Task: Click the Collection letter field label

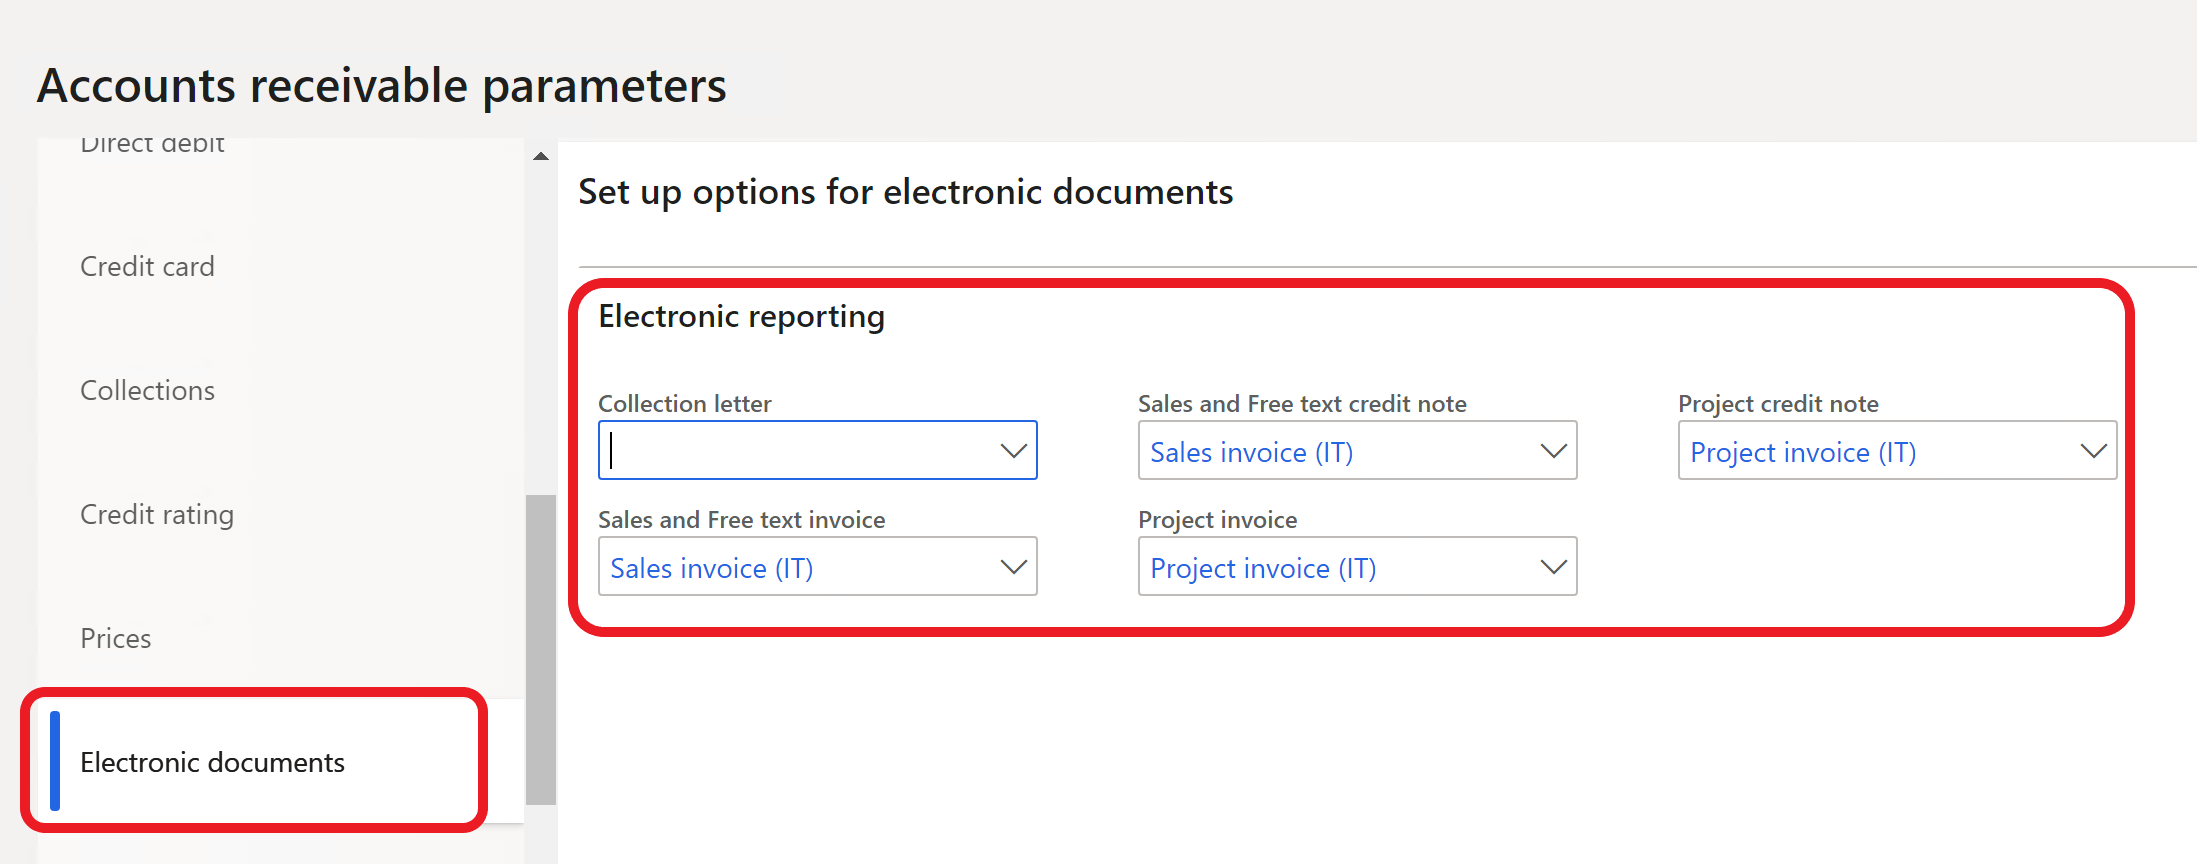Action: pos(684,404)
